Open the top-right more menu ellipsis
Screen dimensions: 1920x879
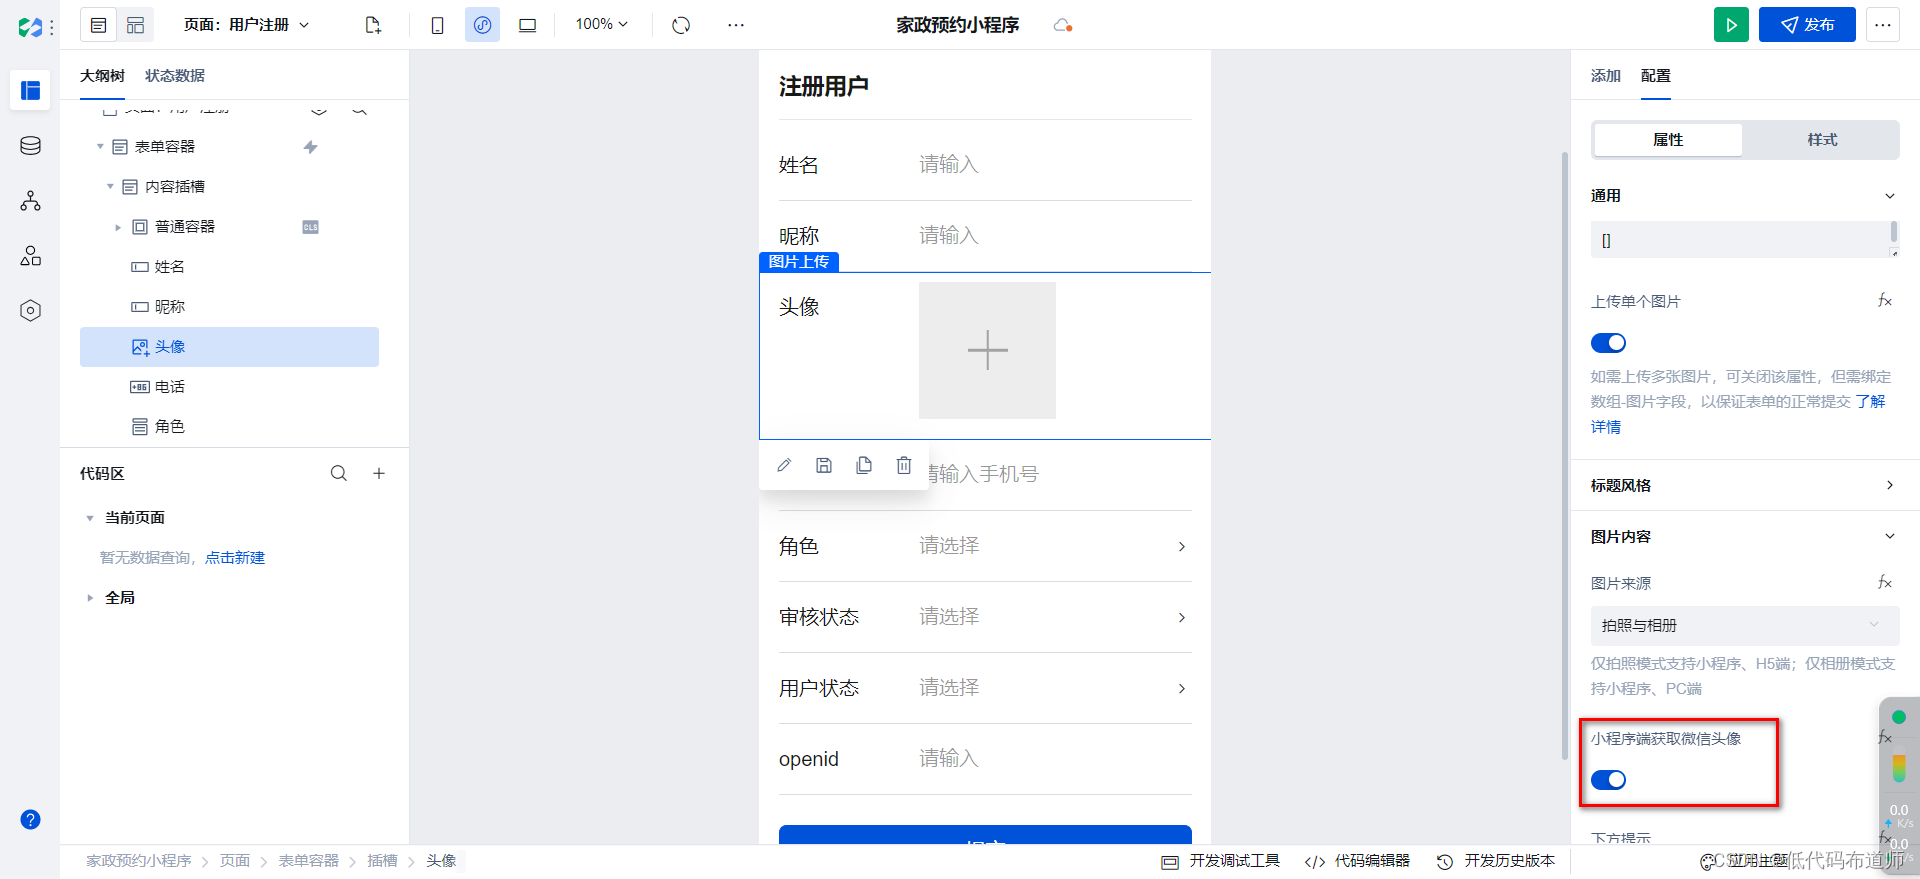pyautogui.click(x=1883, y=25)
